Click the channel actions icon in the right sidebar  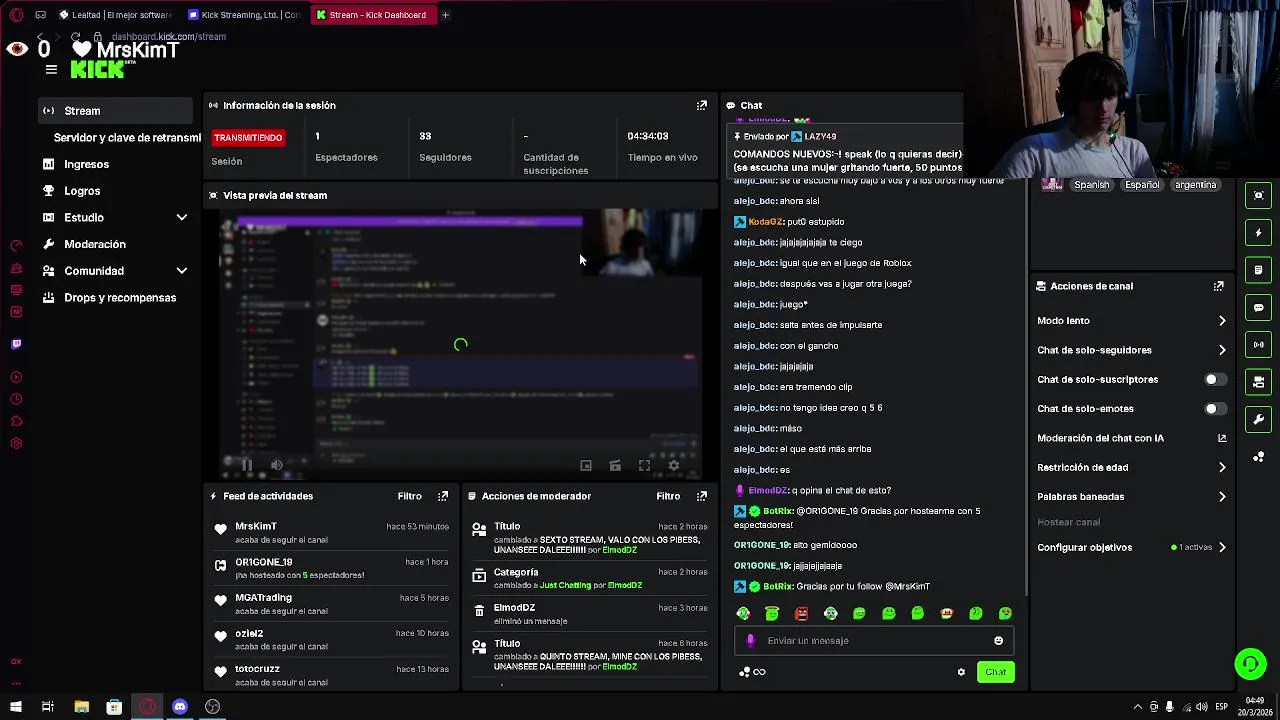[x=1259, y=382]
